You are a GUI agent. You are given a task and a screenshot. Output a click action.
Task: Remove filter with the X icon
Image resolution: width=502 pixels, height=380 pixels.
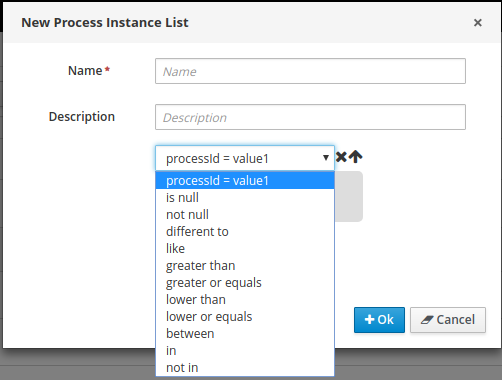click(x=341, y=157)
